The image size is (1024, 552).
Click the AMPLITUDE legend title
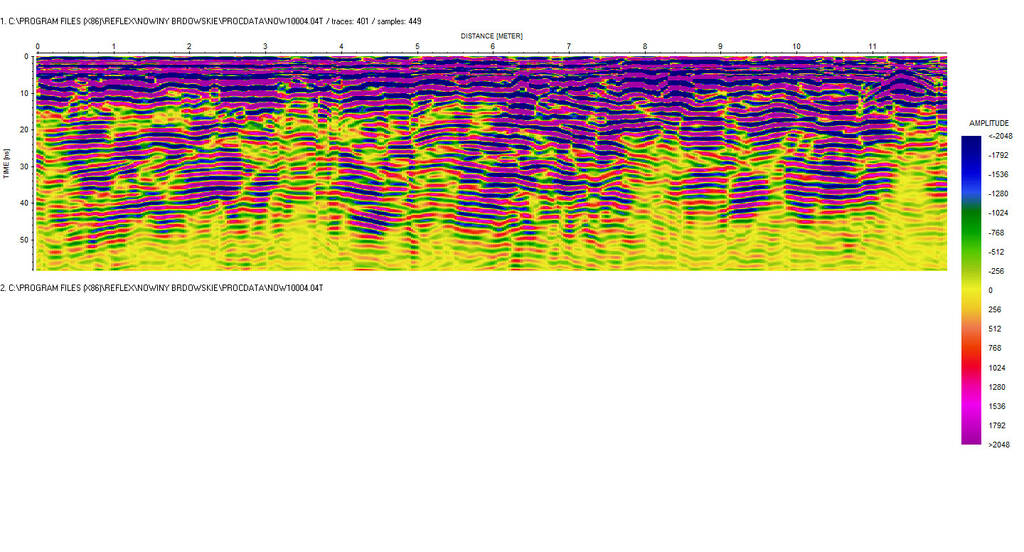pyautogui.click(x=988, y=123)
